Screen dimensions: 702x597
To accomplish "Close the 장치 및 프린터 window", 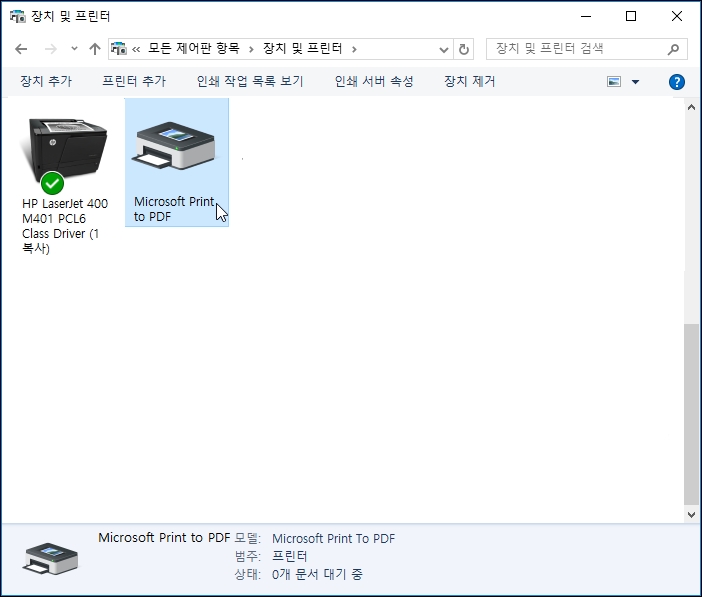I will 676,16.
